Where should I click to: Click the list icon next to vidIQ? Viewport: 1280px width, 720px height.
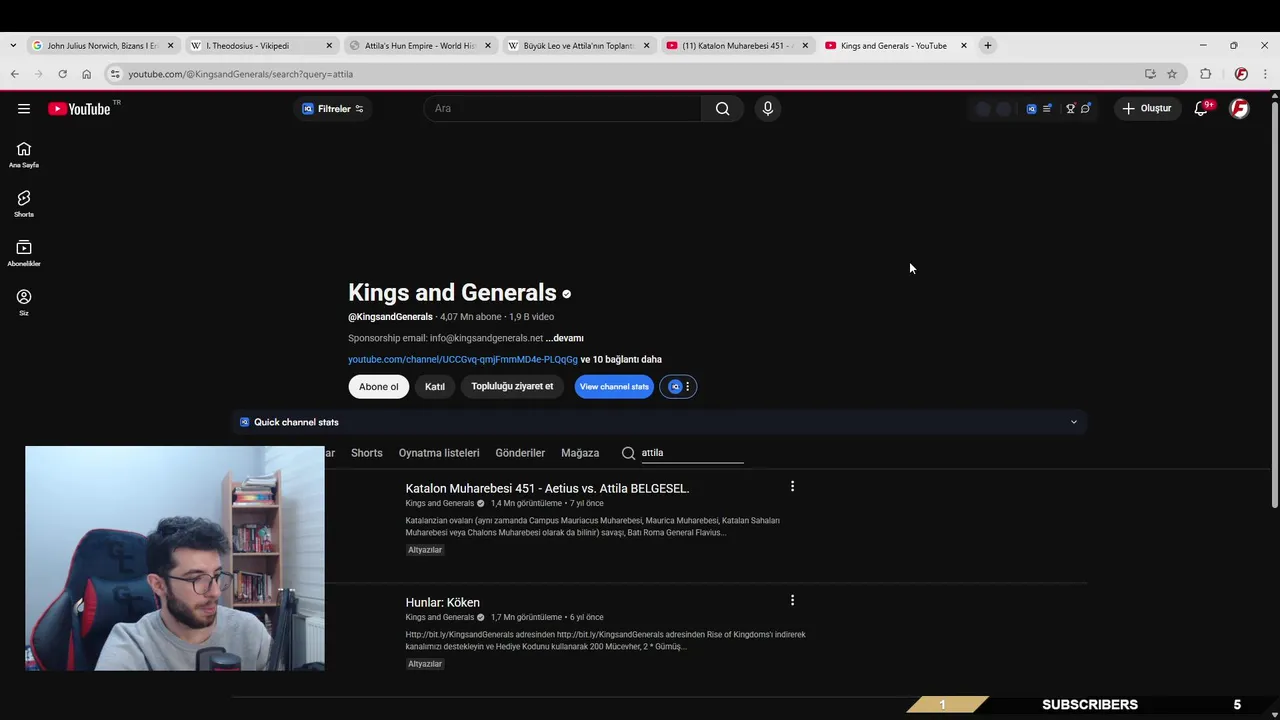1047,108
